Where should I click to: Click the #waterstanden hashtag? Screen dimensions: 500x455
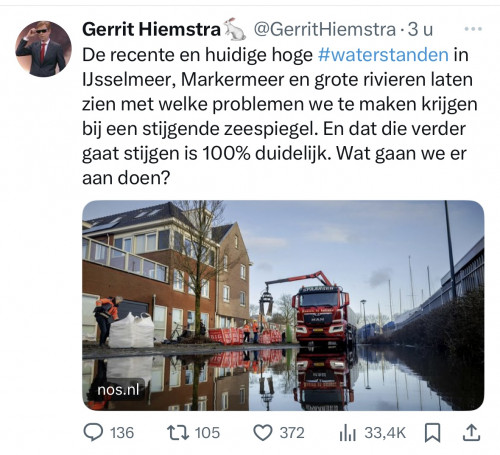[383, 55]
